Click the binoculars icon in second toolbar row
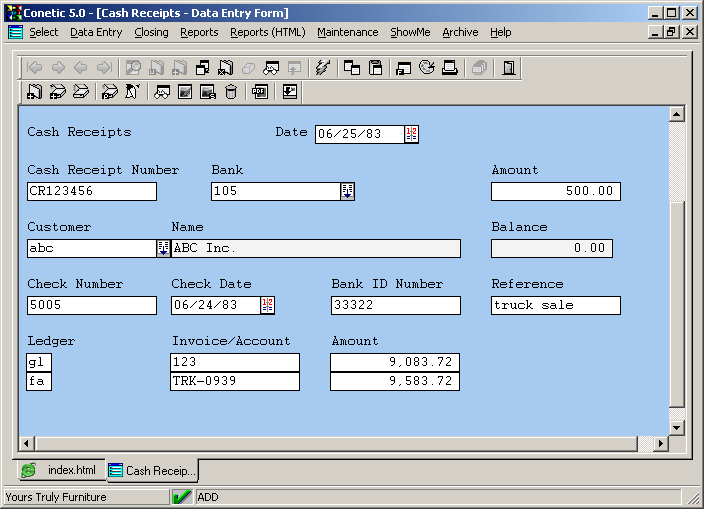 [x=161, y=92]
